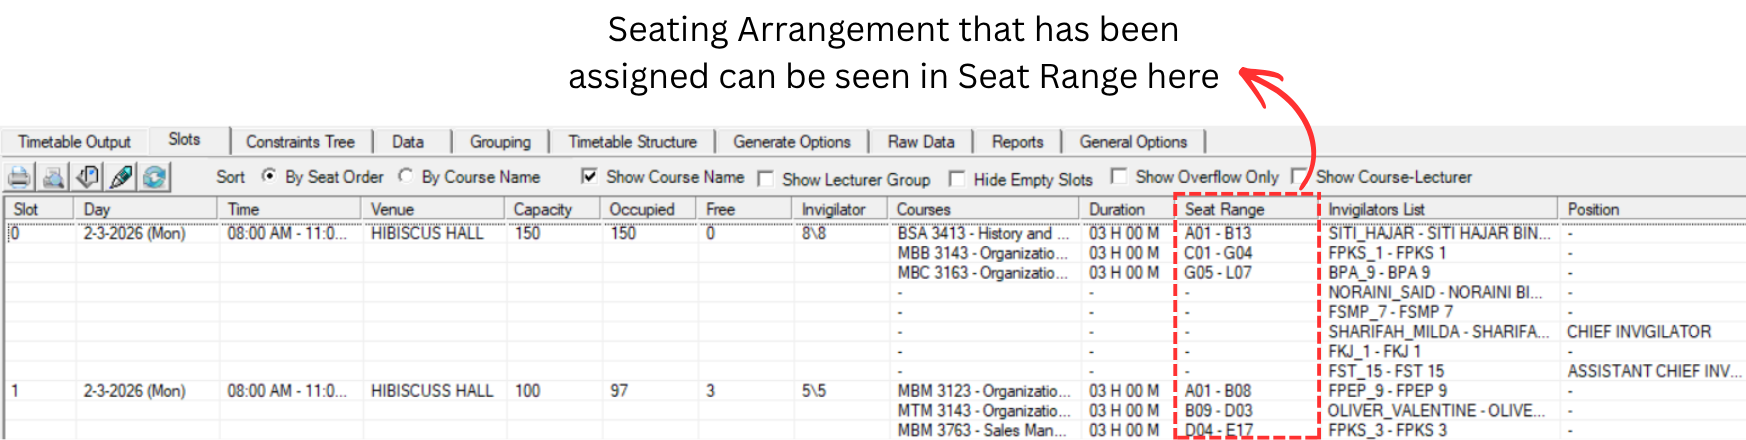
Task: Select the HIBISCUS HALL venue cell
Action: (x=427, y=233)
